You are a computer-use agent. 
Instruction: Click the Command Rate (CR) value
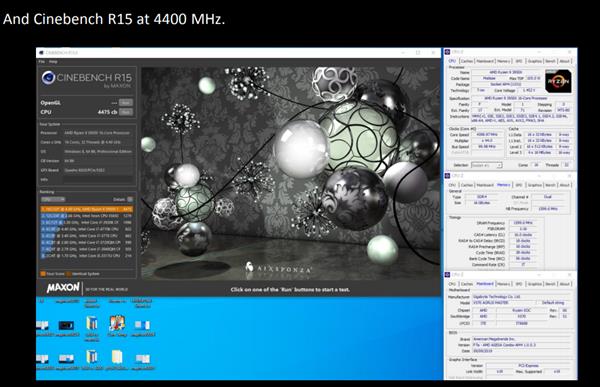523,265
